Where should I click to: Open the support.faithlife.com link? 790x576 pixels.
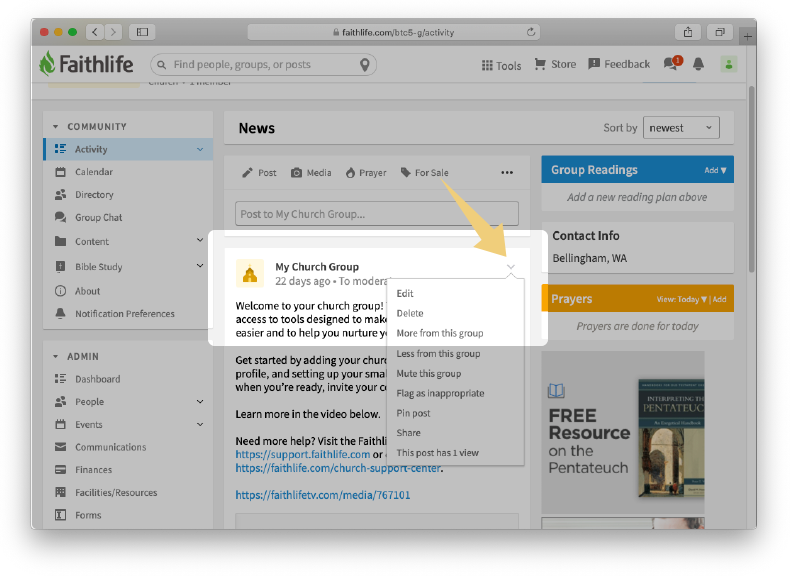[303, 454]
